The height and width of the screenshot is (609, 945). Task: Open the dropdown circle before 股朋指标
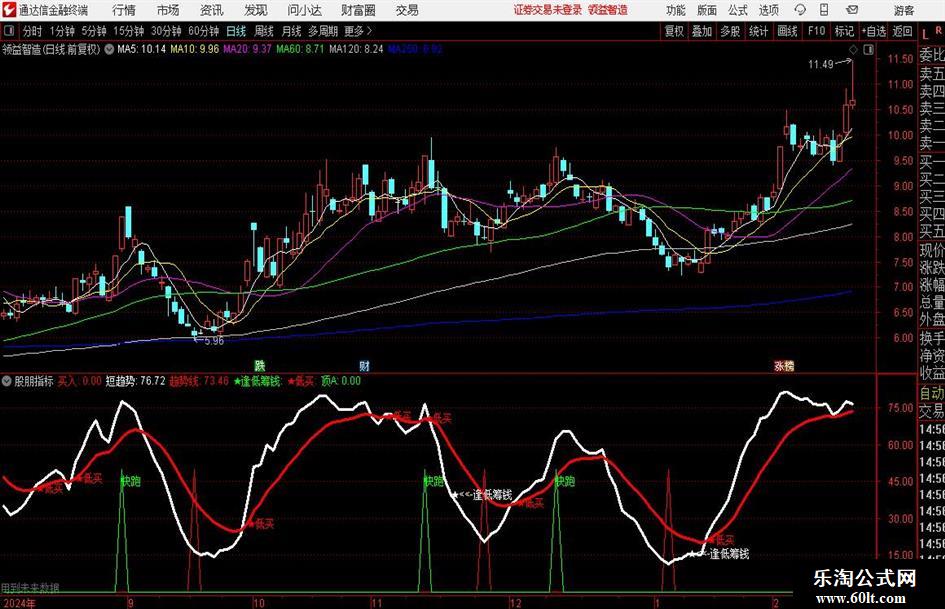(7, 381)
